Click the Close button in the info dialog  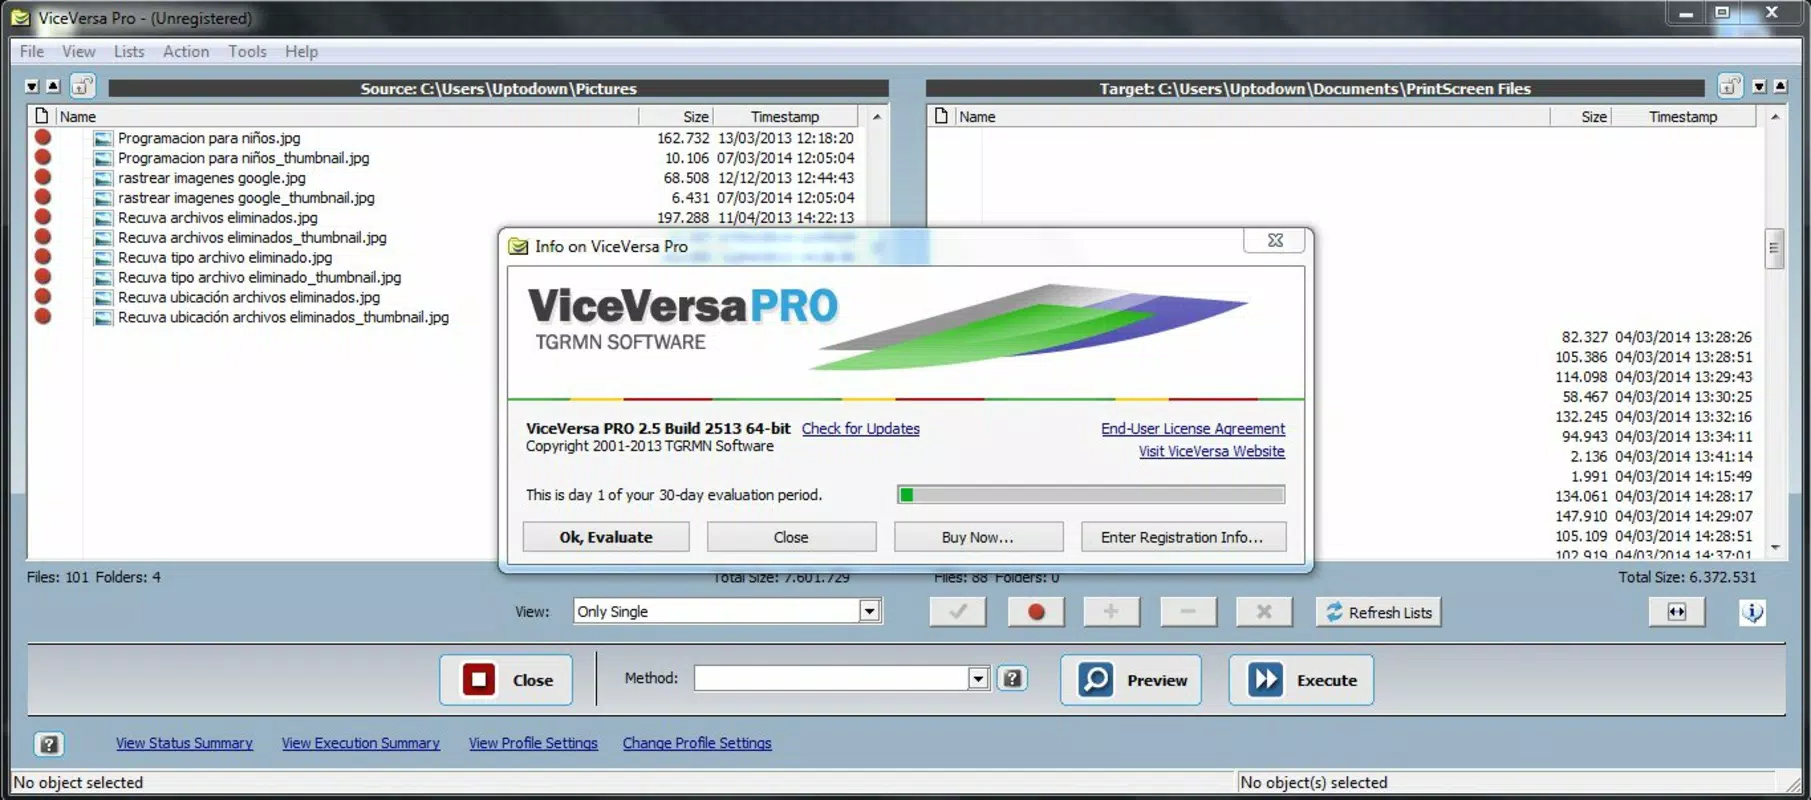(x=791, y=537)
